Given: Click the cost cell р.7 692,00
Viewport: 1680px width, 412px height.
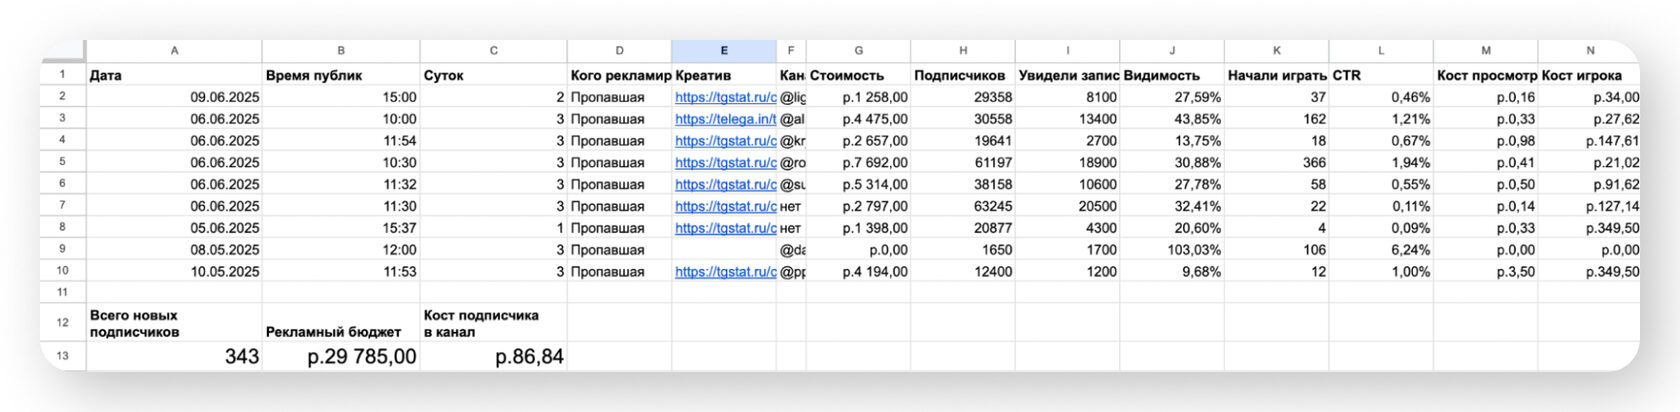Looking at the screenshot, I should pyautogui.click(x=858, y=162).
